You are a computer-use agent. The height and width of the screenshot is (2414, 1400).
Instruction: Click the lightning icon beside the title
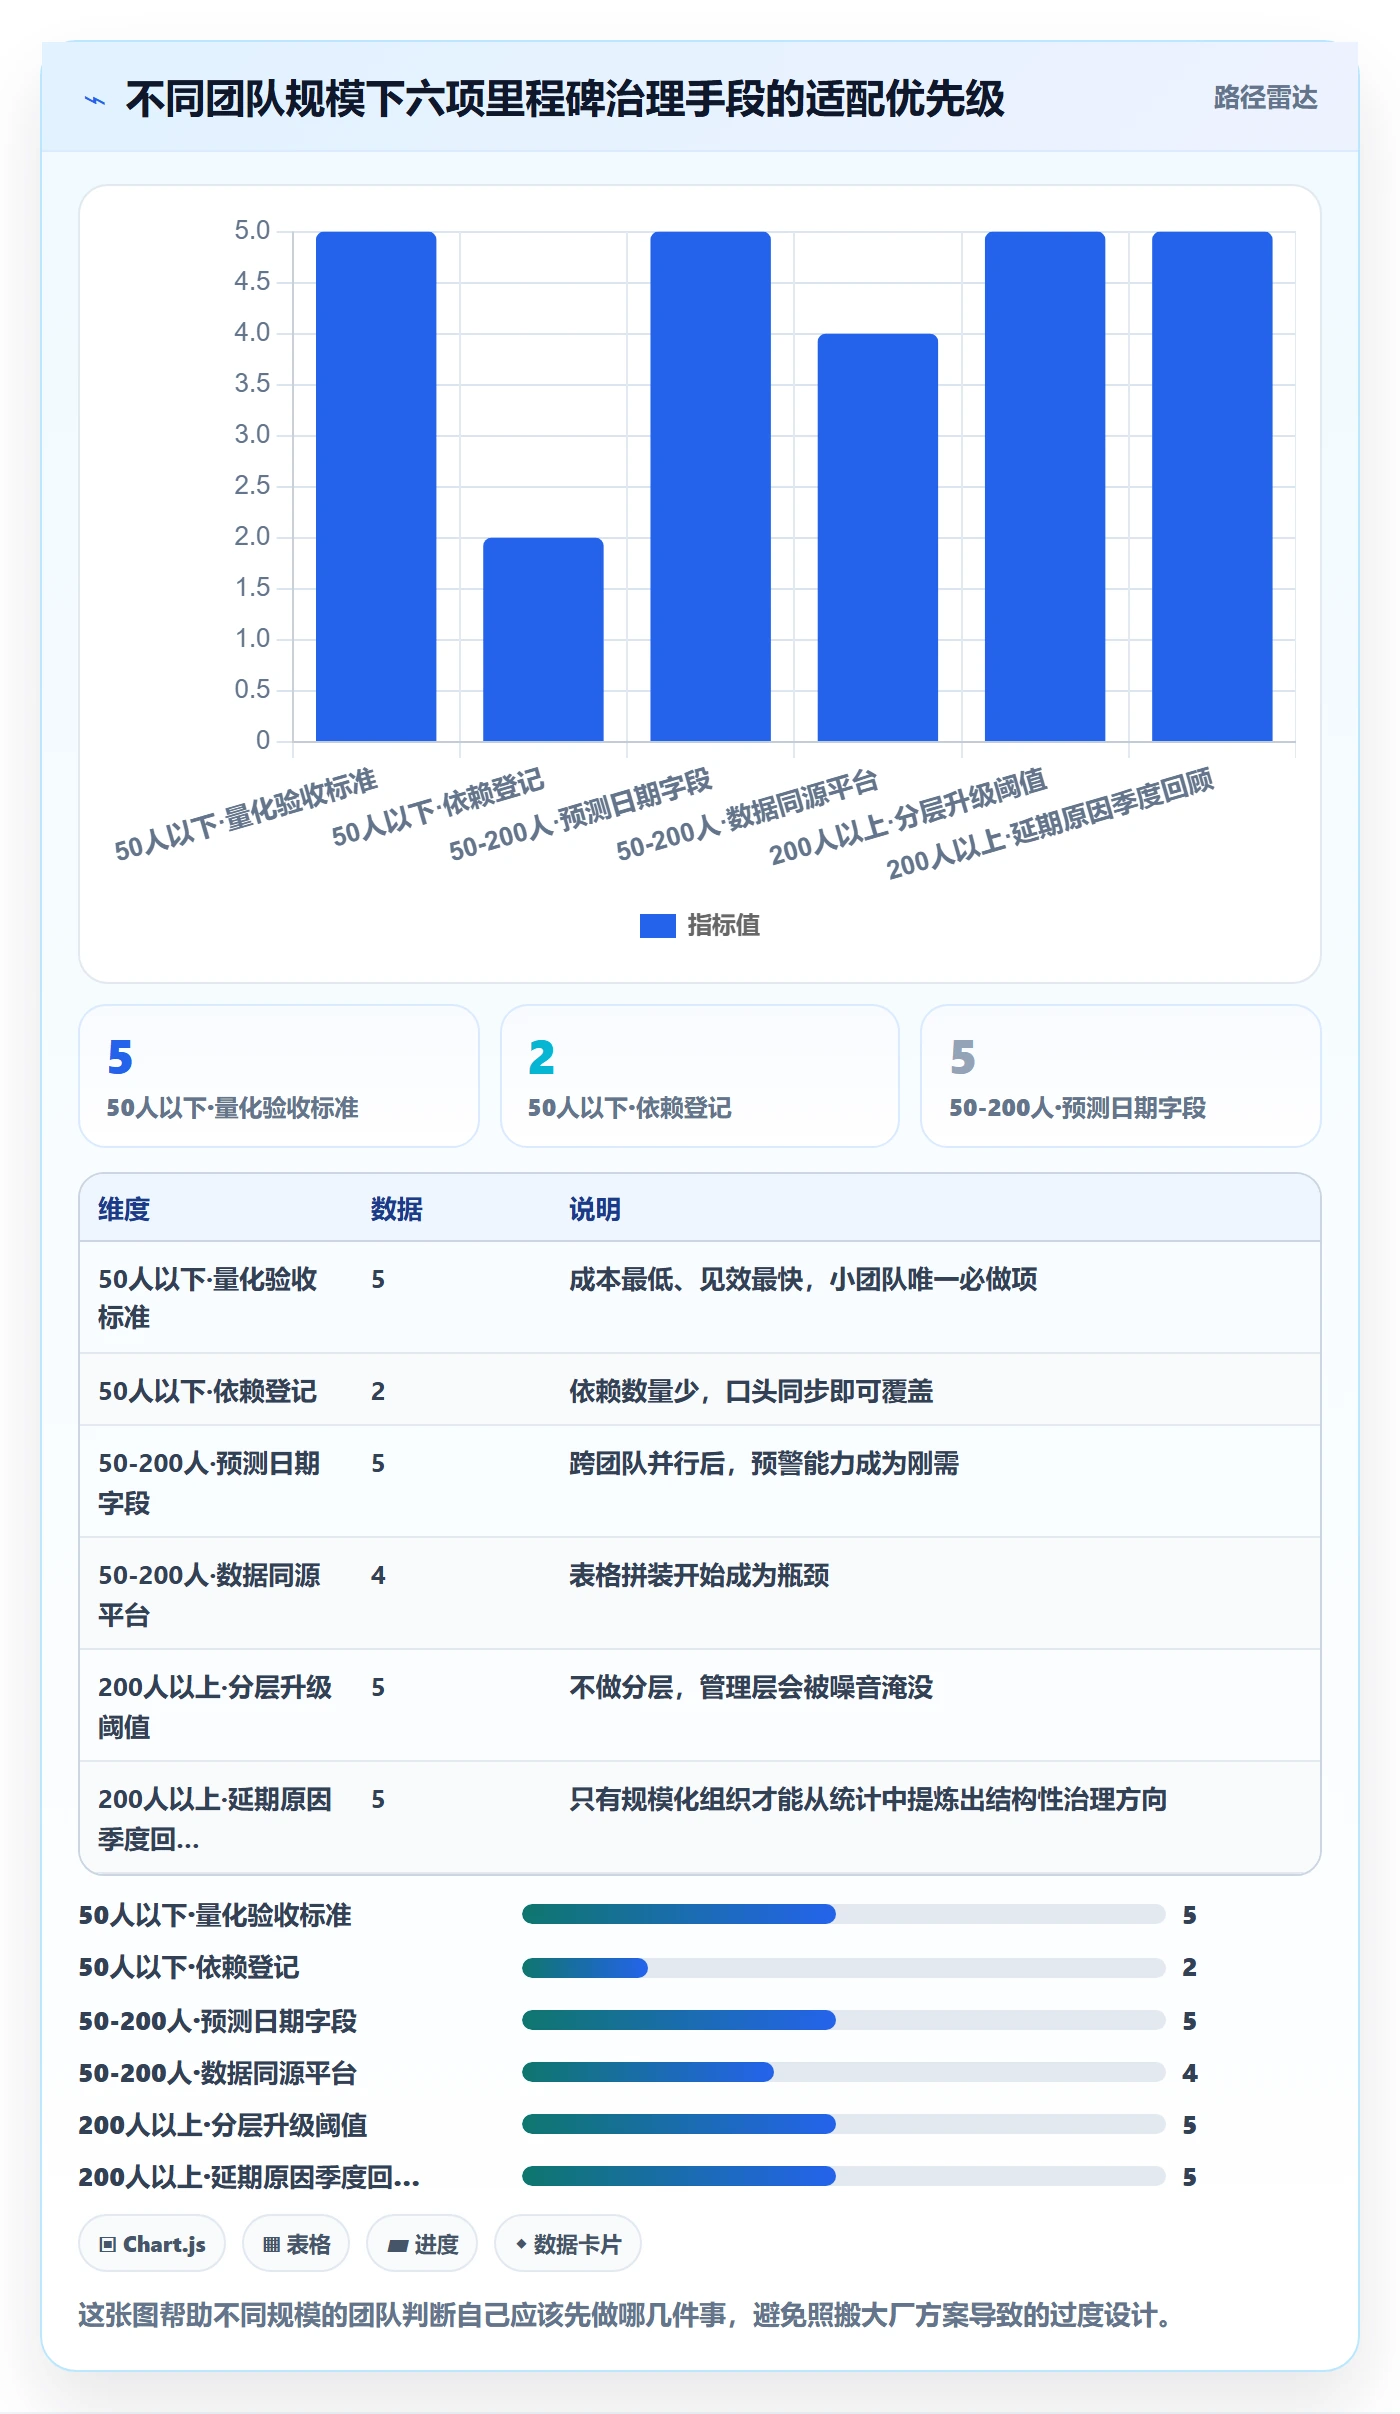(x=95, y=100)
